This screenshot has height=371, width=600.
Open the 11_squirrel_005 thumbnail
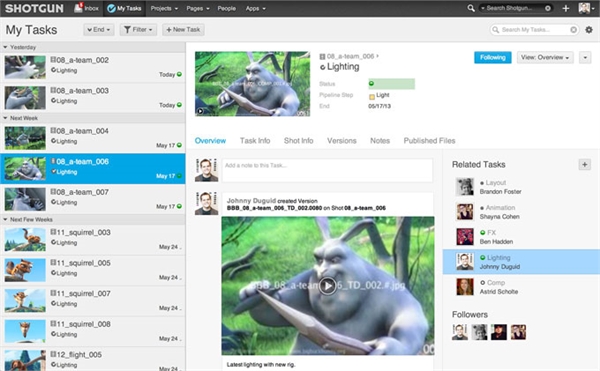tap(25, 270)
